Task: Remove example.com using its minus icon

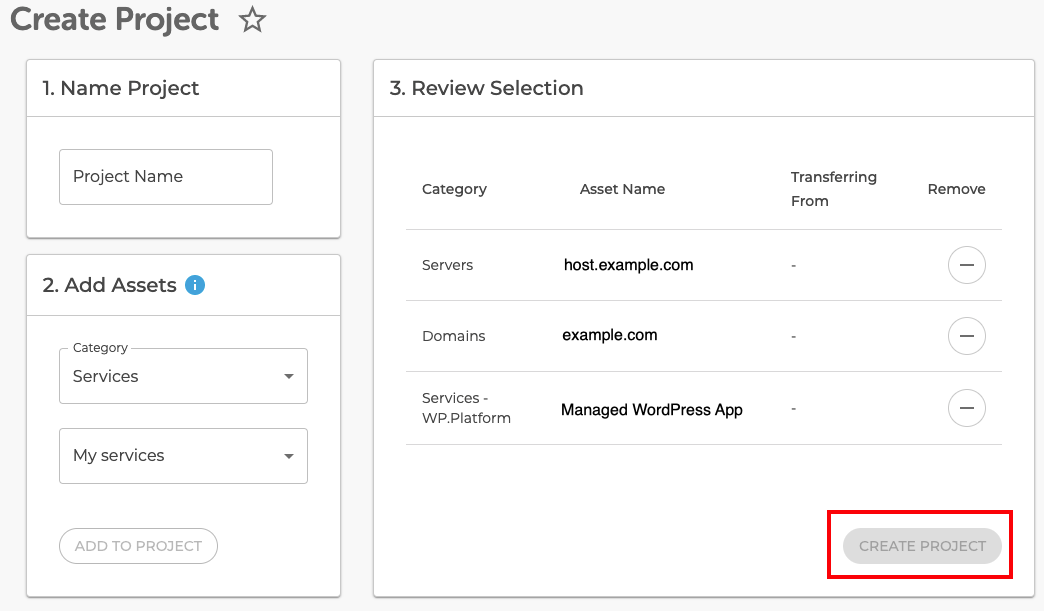Action: pos(966,336)
